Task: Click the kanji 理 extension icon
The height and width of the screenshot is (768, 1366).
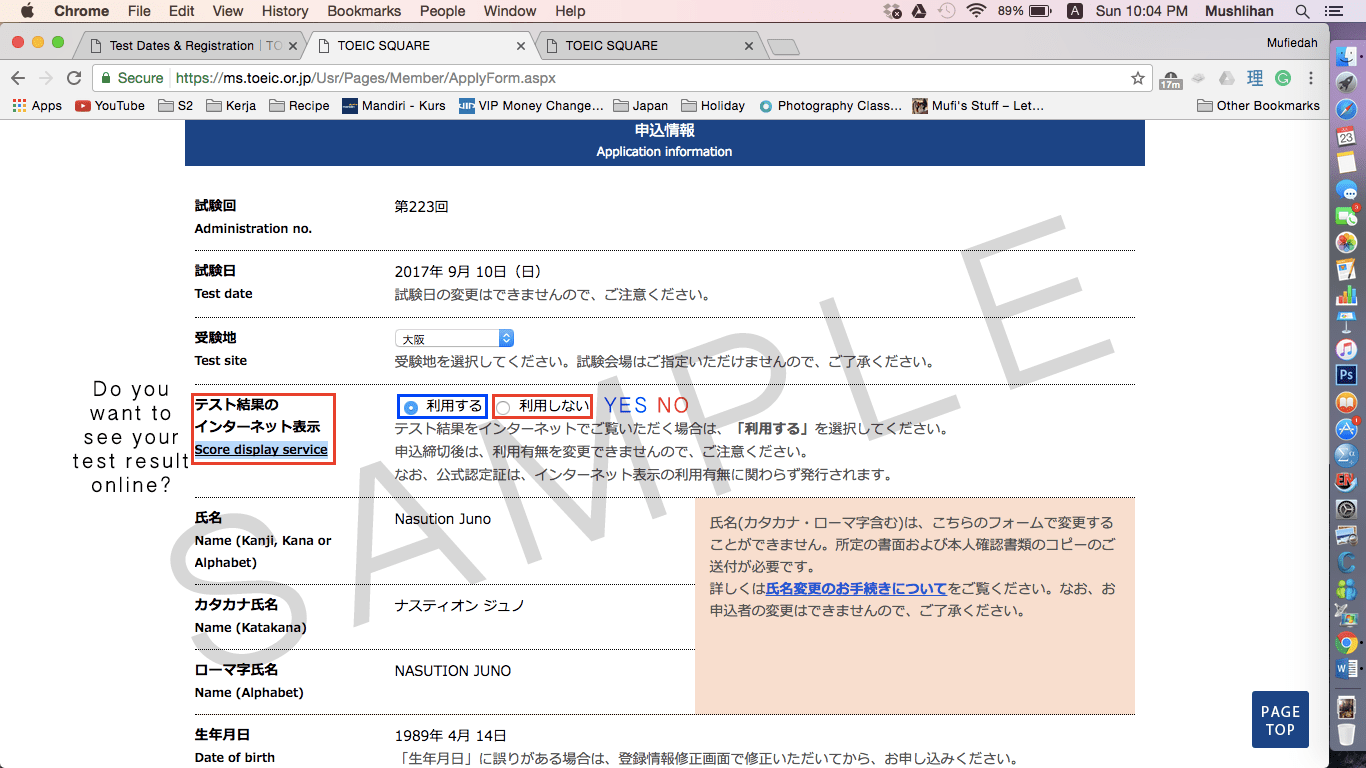Action: [1255, 78]
